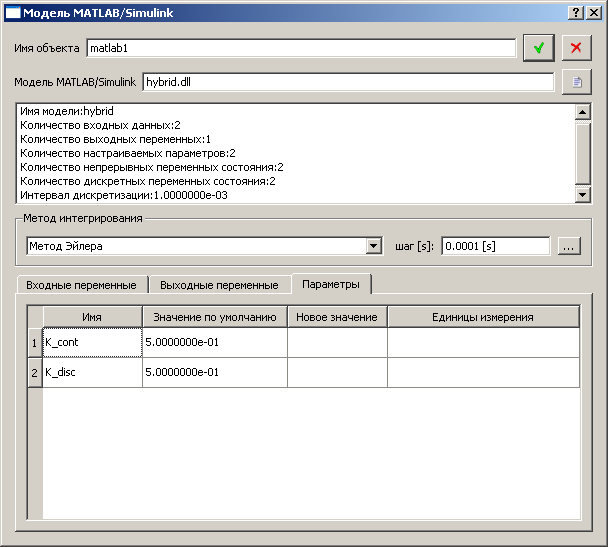Viewport: 608px width, 547px height.
Task: Open the context help question mark
Action: click(x=576, y=13)
